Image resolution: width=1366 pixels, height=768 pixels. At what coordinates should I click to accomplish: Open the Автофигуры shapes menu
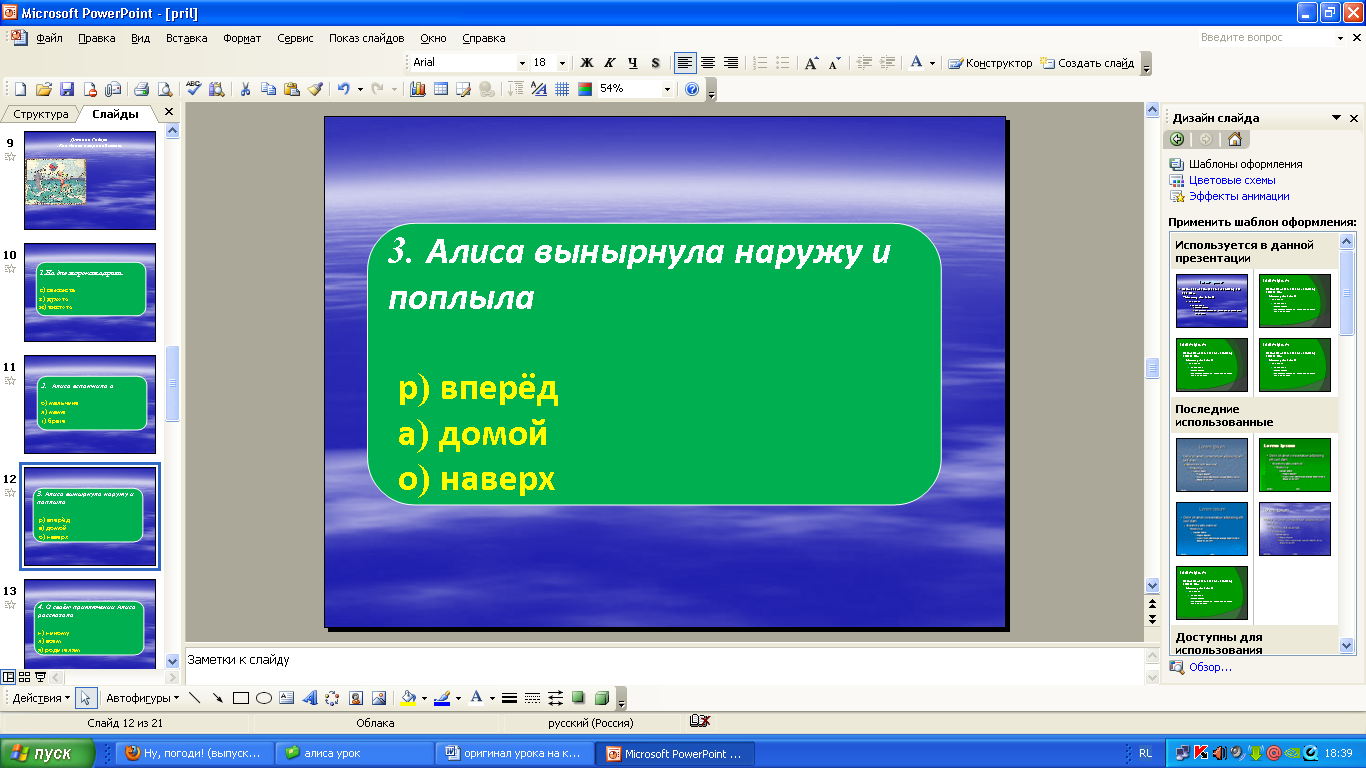pyautogui.click(x=142, y=698)
